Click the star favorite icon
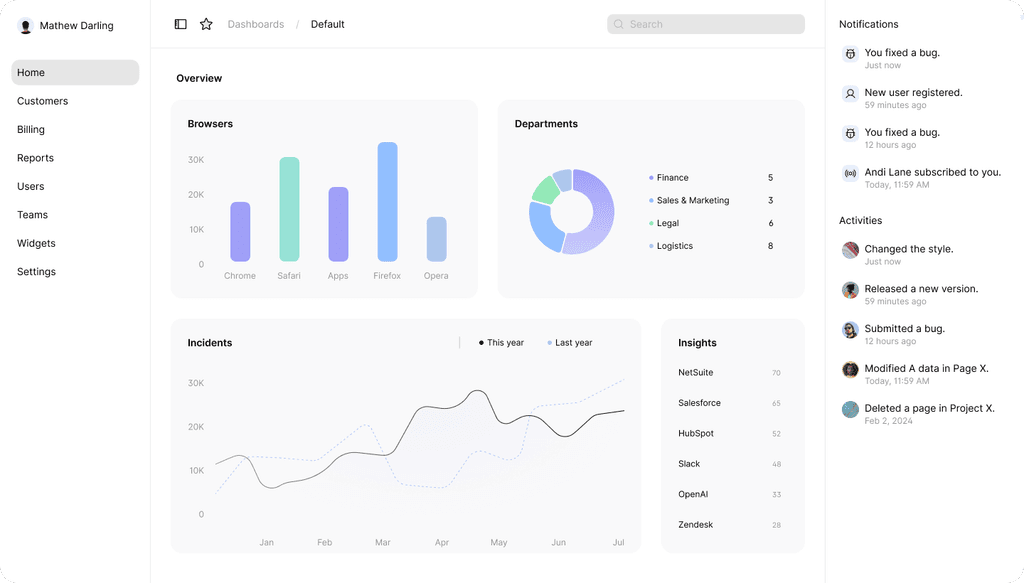 point(206,24)
